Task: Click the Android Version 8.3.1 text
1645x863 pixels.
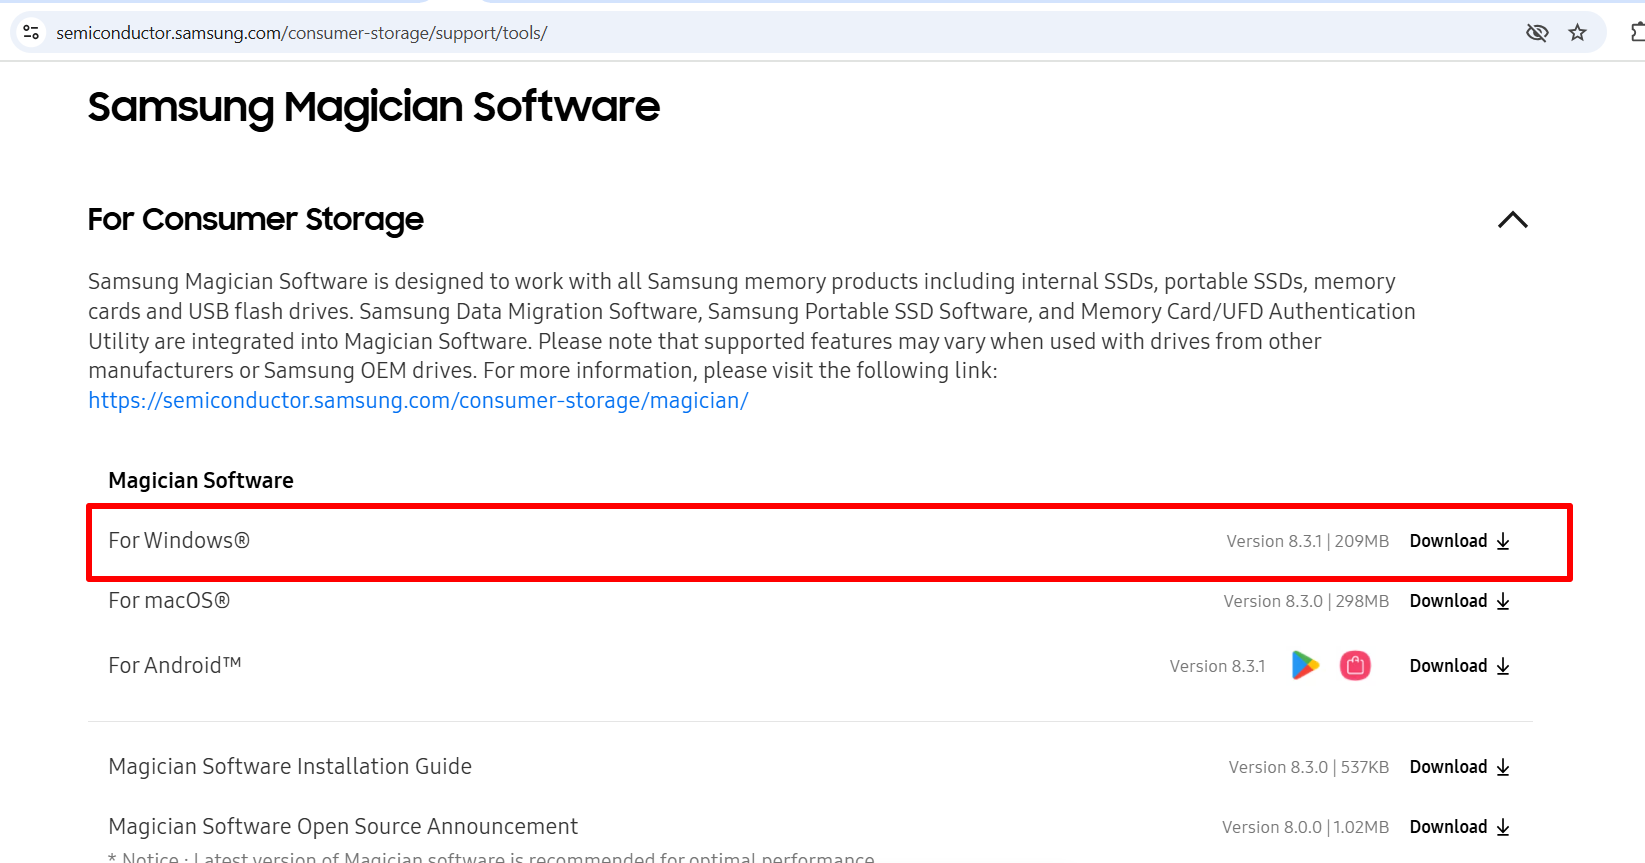Action: (1217, 666)
